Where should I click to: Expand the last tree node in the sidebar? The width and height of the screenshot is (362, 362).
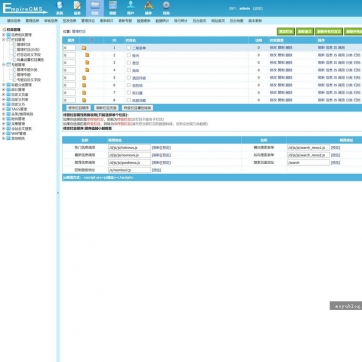[4, 138]
